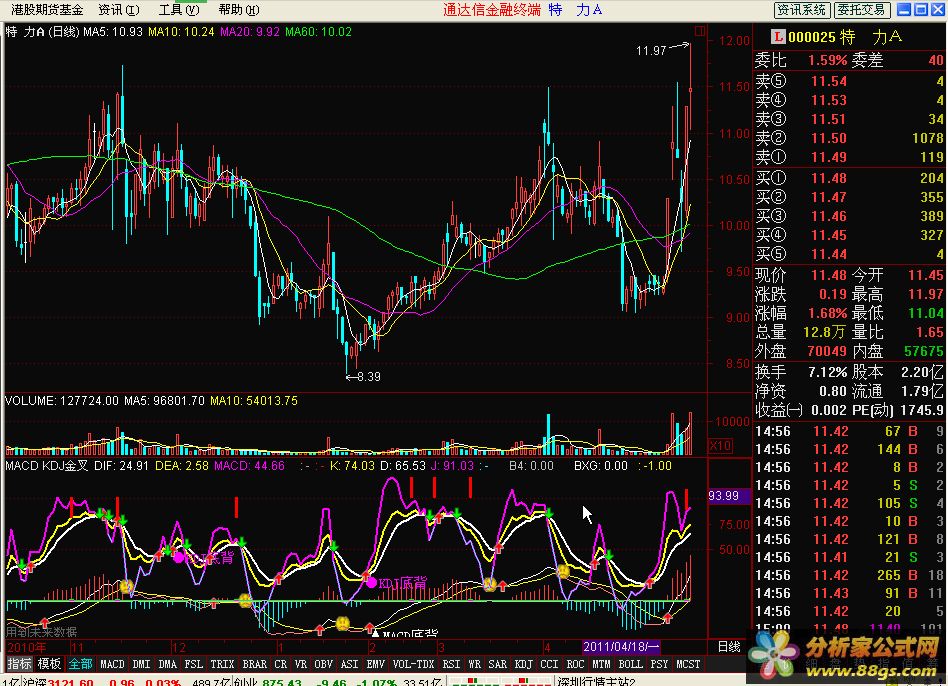Open the 港股期货基金 menu
Image resolution: width=948 pixels, height=686 pixels.
[46, 10]
